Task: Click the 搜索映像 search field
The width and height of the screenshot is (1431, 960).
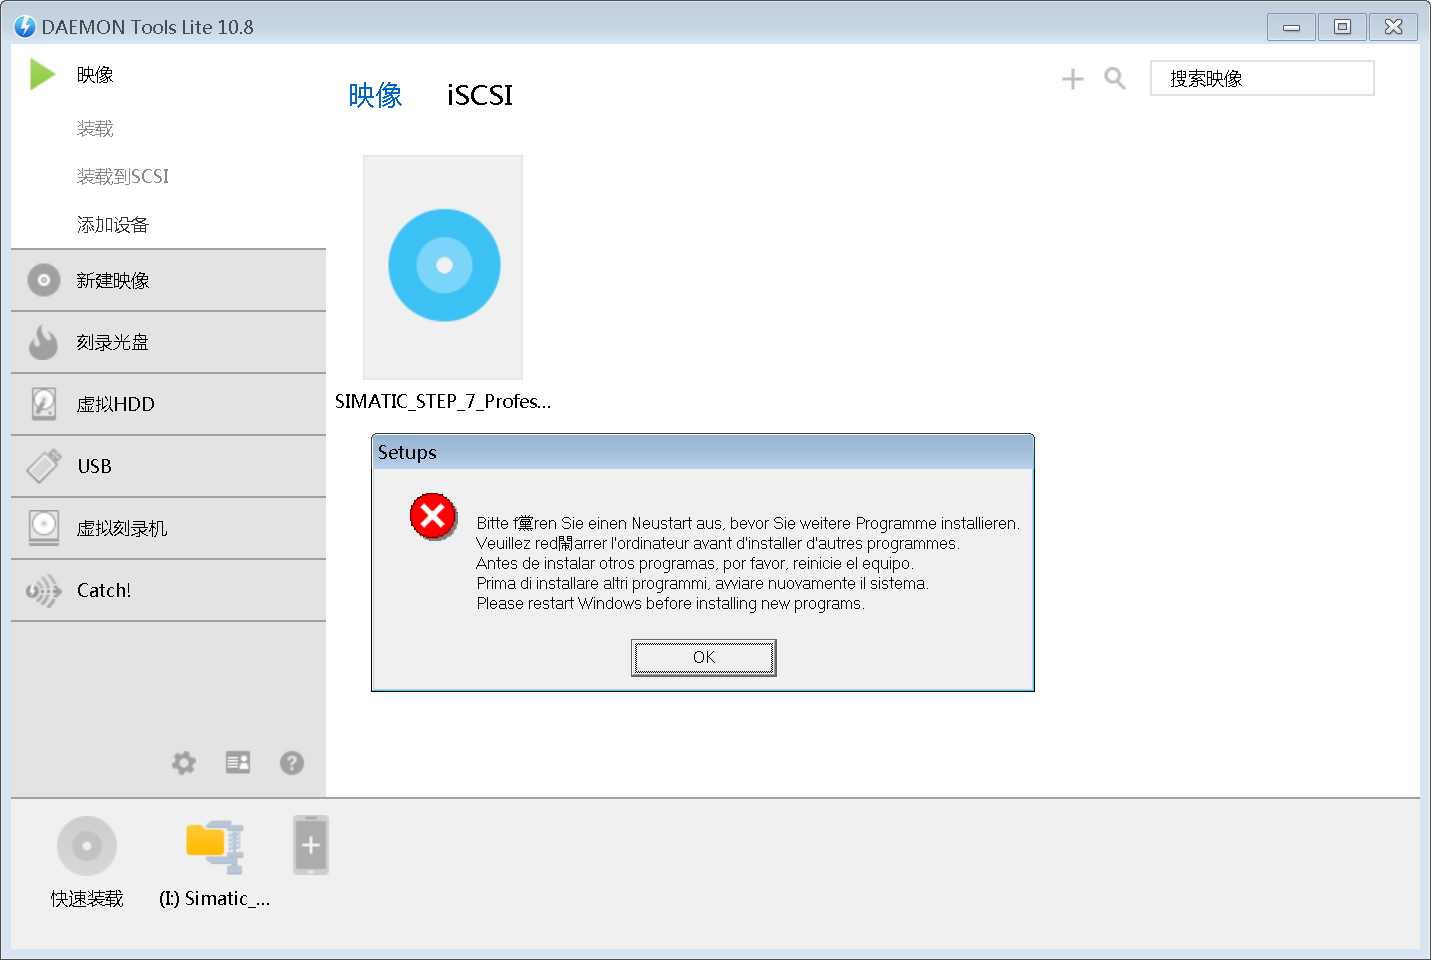Action: coord(1262,79)
